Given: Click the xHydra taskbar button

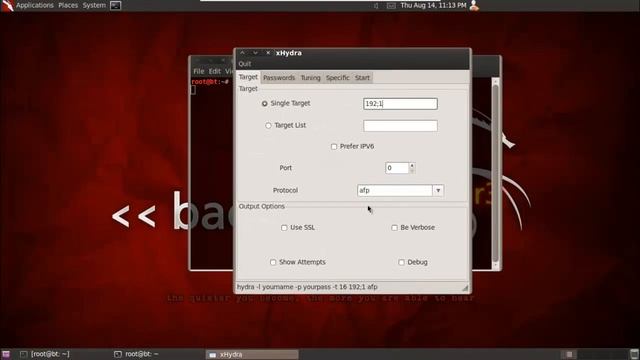Looking at the screenshot, I should (252, 354).
